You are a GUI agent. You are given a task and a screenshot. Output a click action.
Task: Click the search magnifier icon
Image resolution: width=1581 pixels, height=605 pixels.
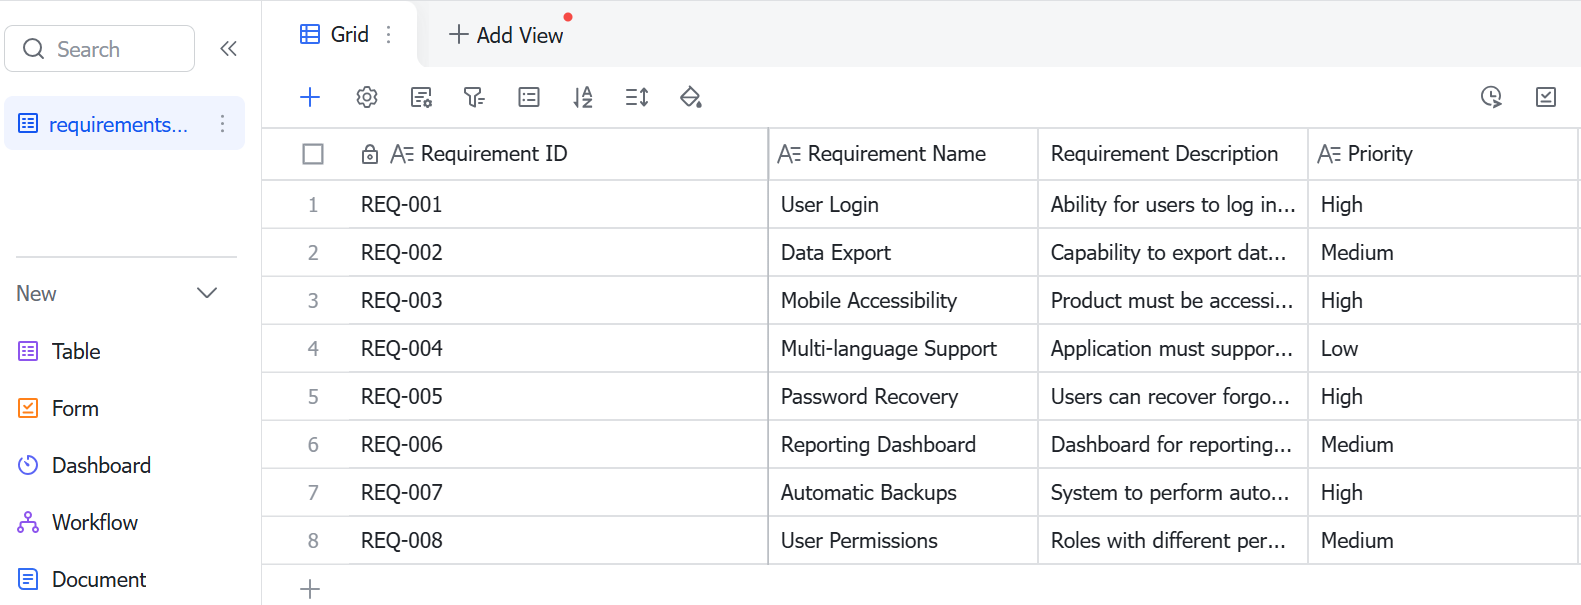33,49
